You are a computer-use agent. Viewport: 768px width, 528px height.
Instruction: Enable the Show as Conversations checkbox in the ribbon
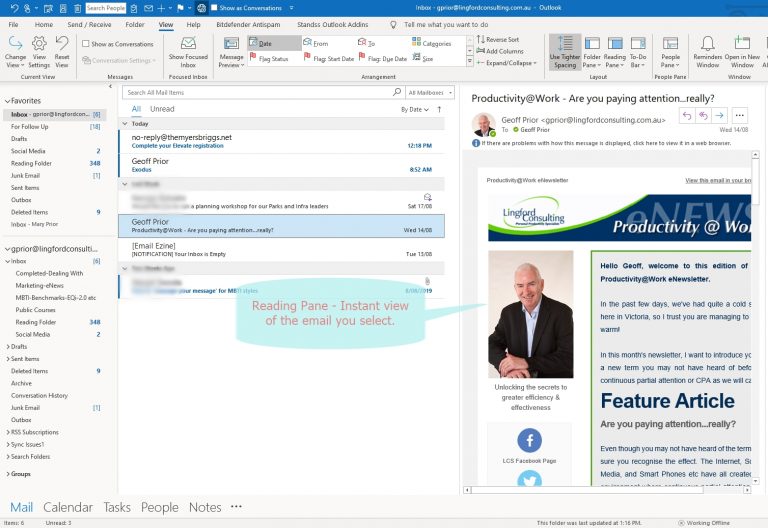(86, 44)
